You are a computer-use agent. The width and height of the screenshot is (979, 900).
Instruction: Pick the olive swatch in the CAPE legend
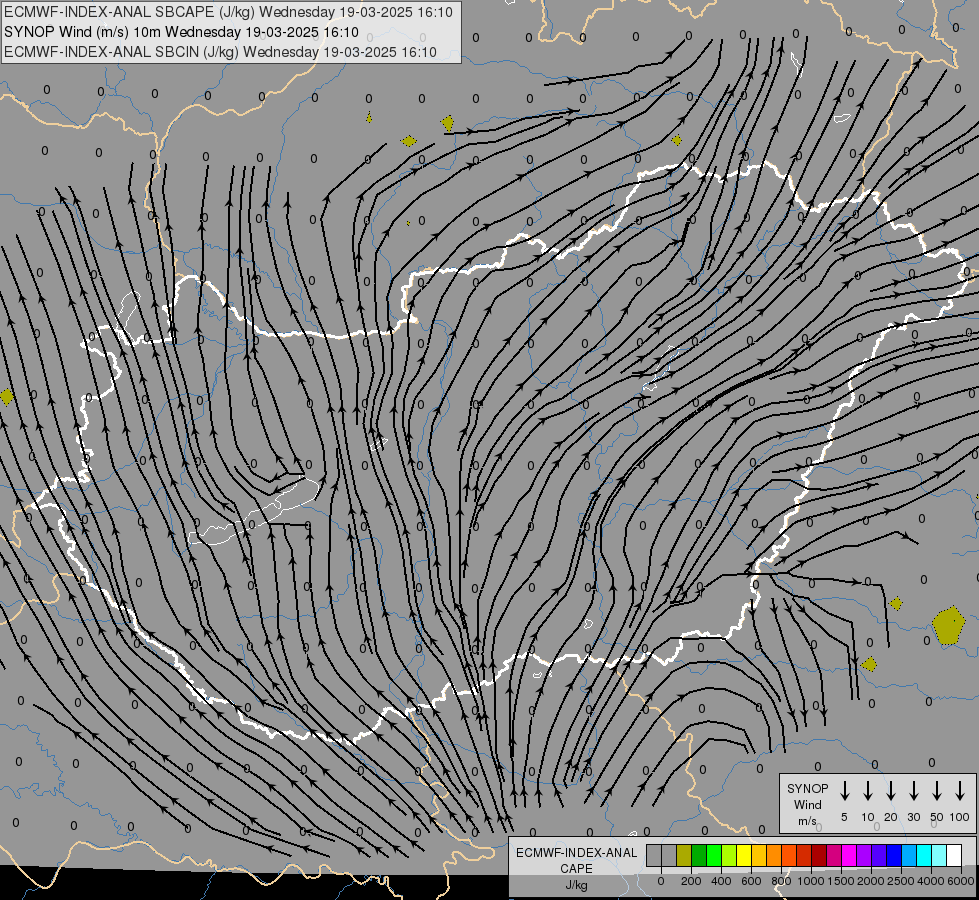click(x=684, y=855)
